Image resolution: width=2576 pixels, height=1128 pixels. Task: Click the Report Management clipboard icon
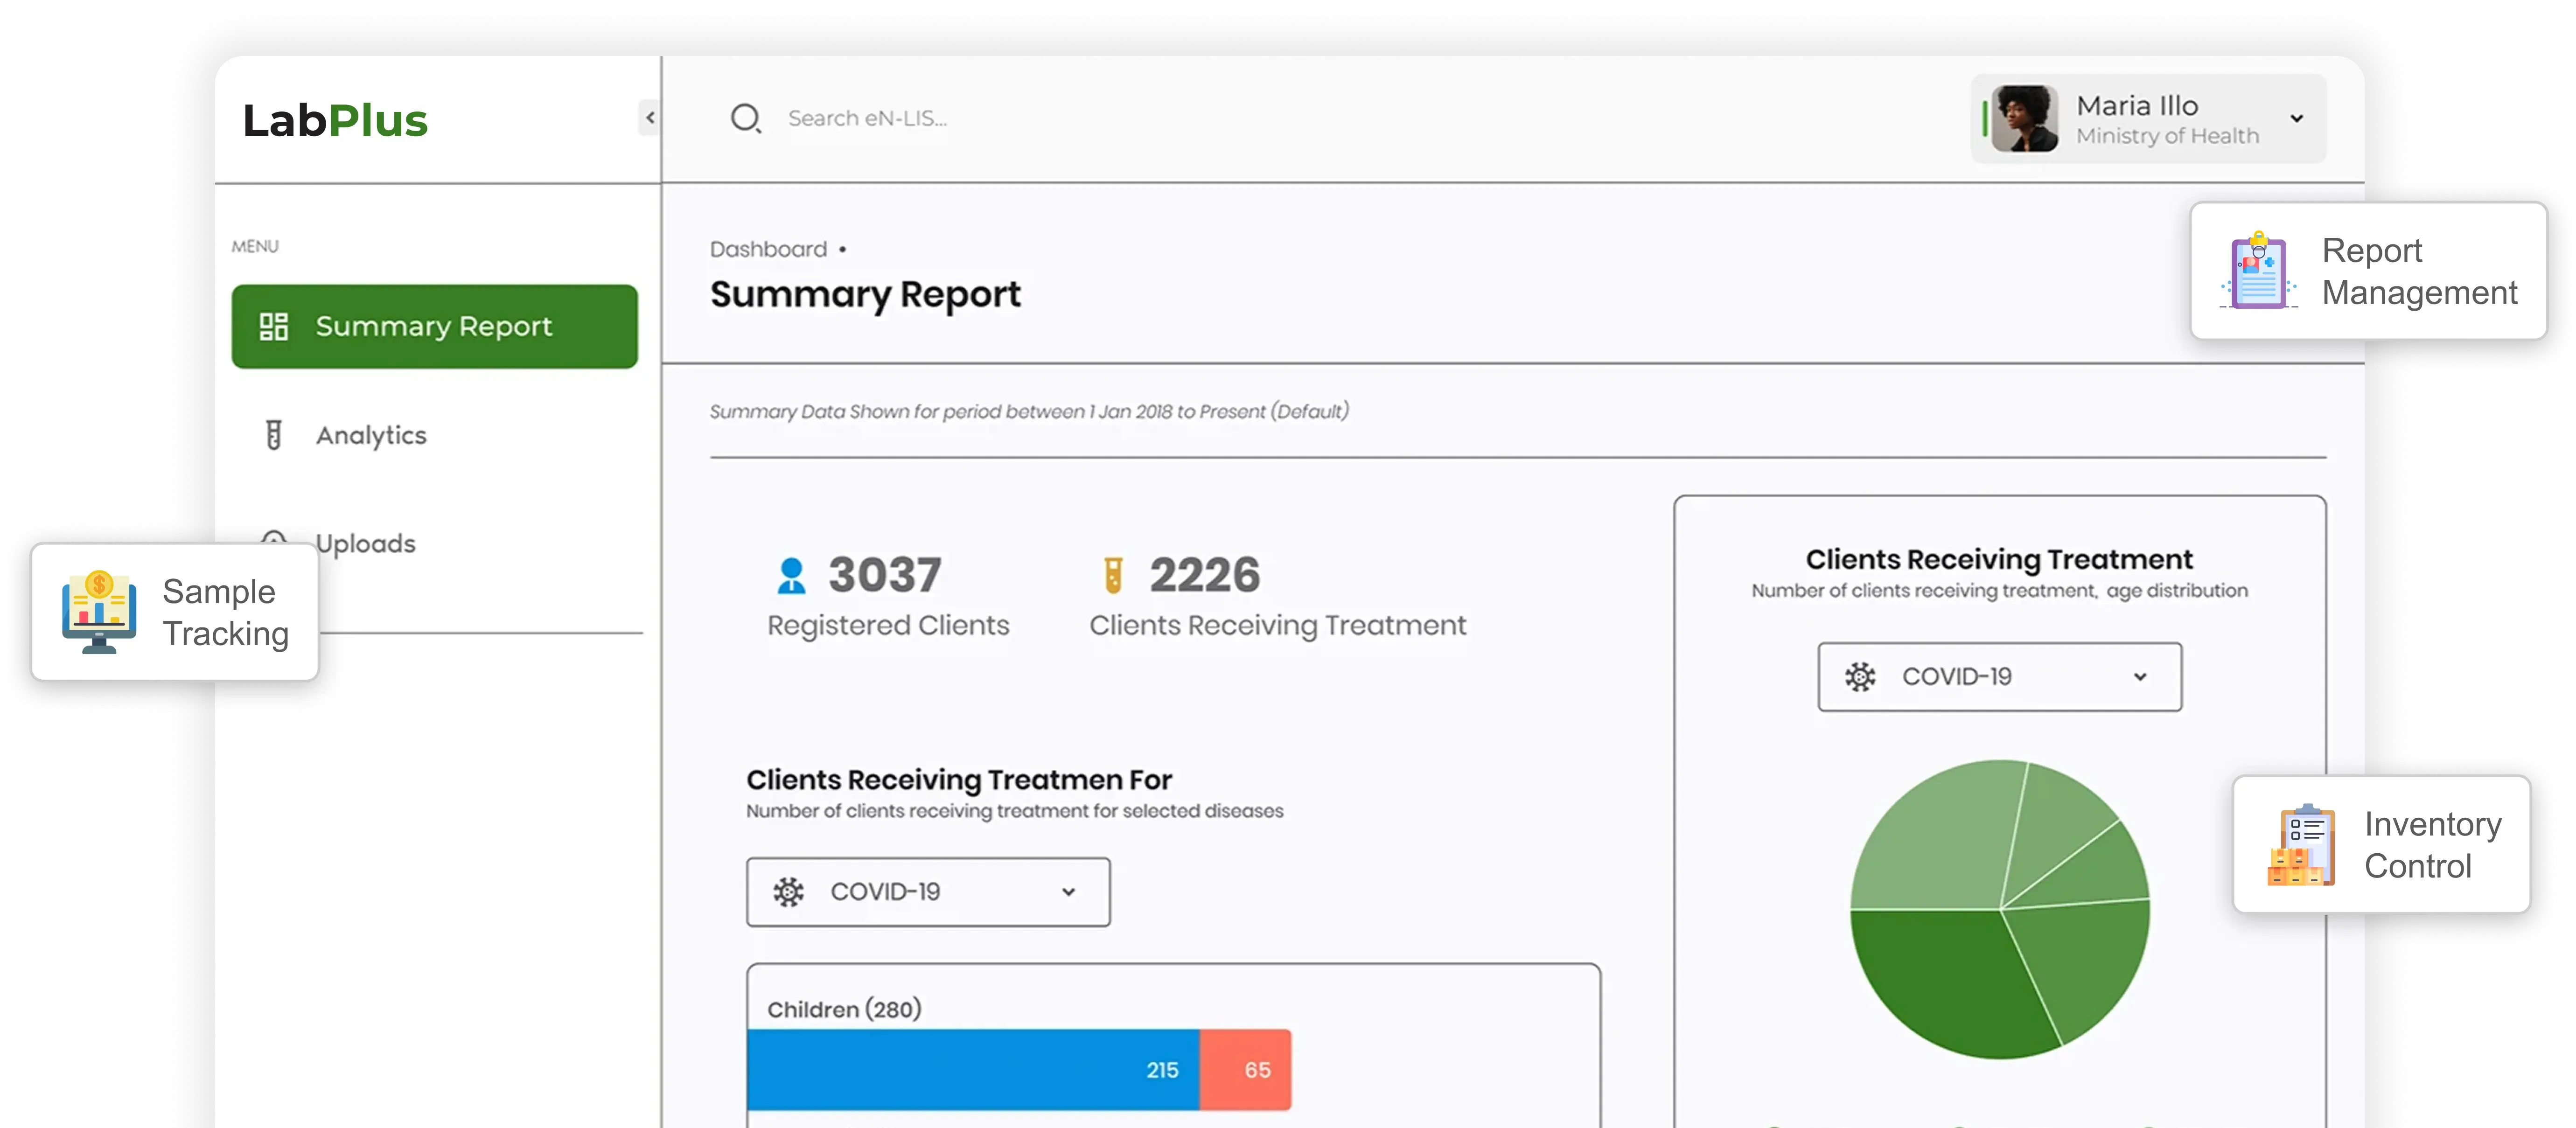[x=2257, y=271]
